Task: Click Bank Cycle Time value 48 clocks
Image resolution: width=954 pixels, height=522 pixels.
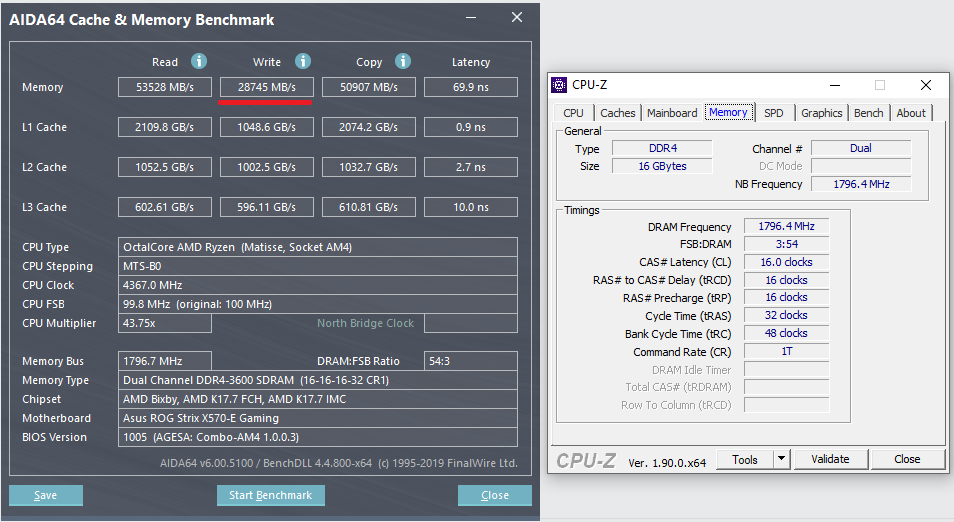Action: coord(786,333)
